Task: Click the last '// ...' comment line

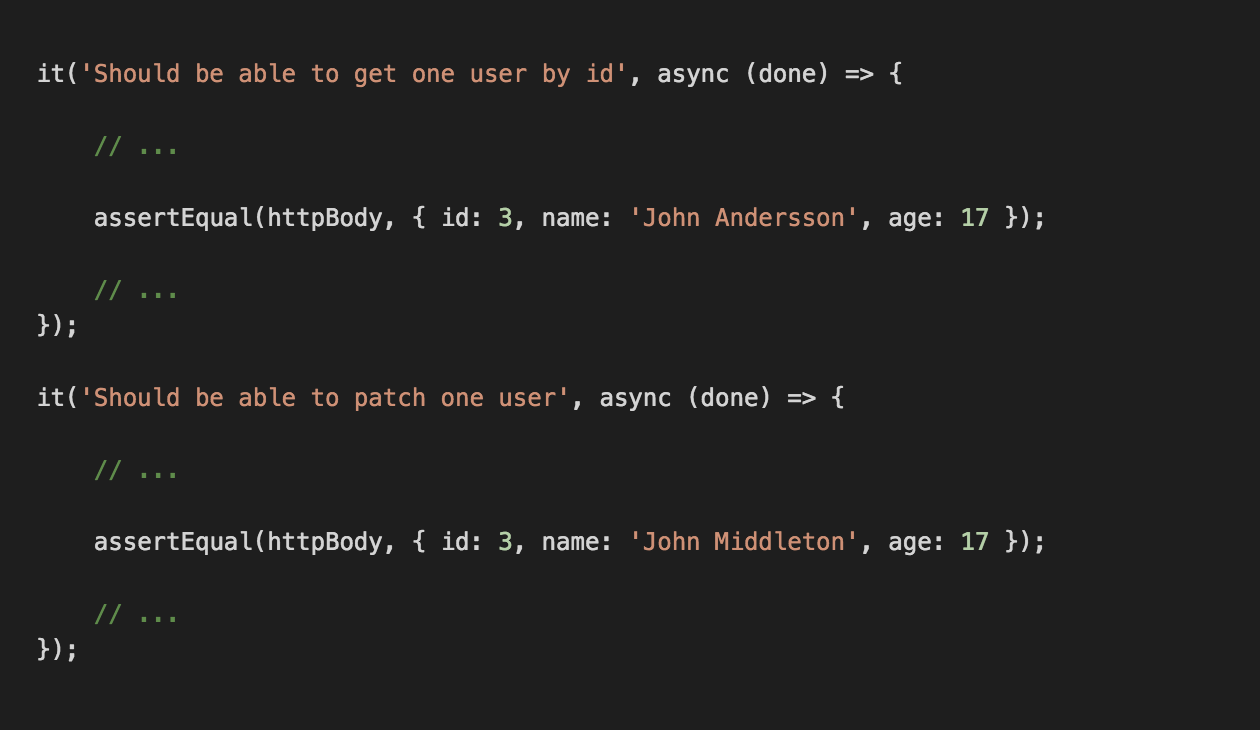Action: (136, 614)
